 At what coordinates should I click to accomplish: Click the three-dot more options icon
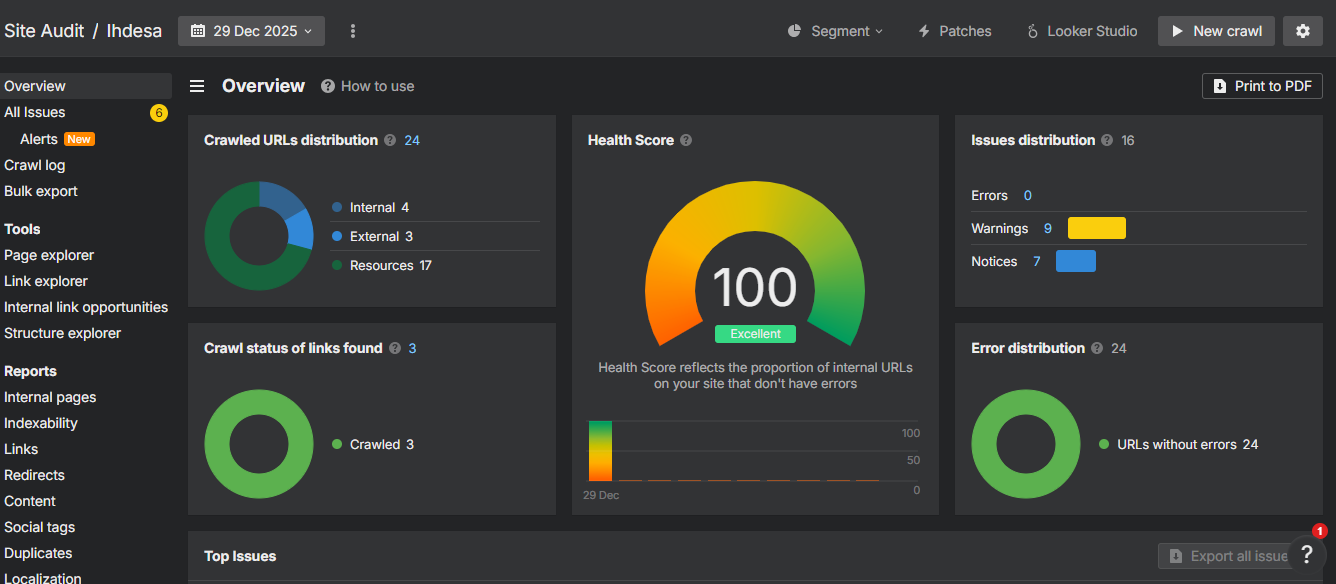[x=353, y=31]
